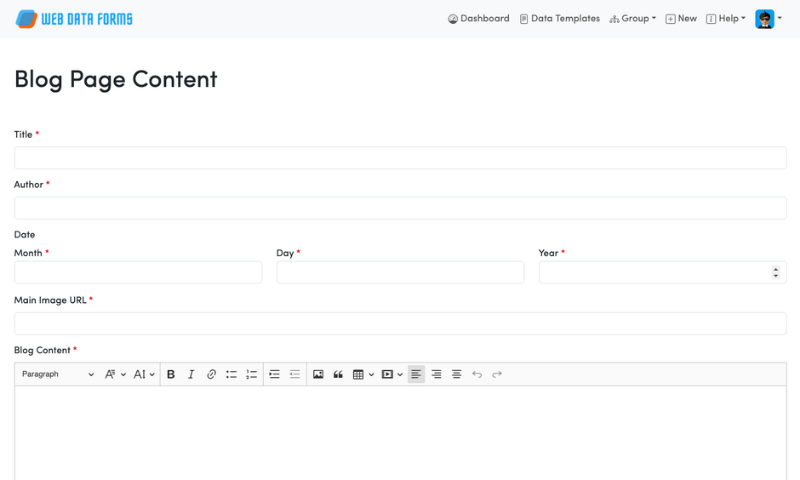The image size is (800, 480).
Task: Create a bulleted list
Action: [x=231, y=374]
